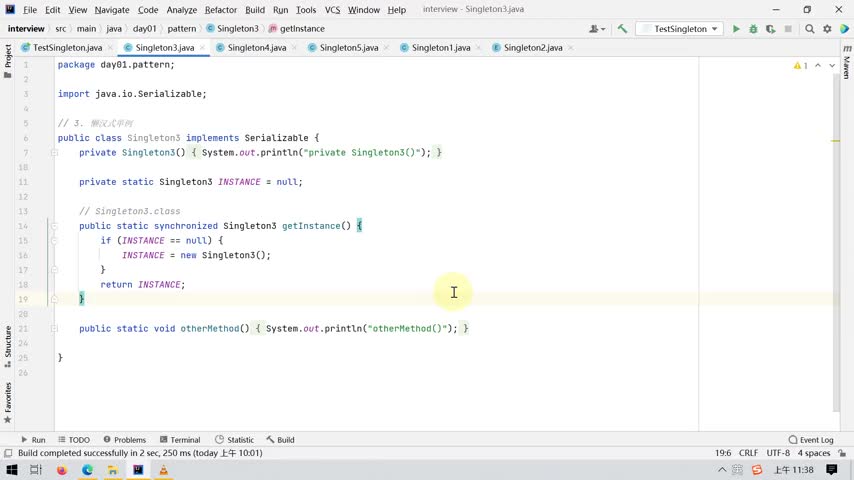Go to next highlighted error arrow
Image resolution: width=854 pixels, height=480 pixels.
[832, 65]
